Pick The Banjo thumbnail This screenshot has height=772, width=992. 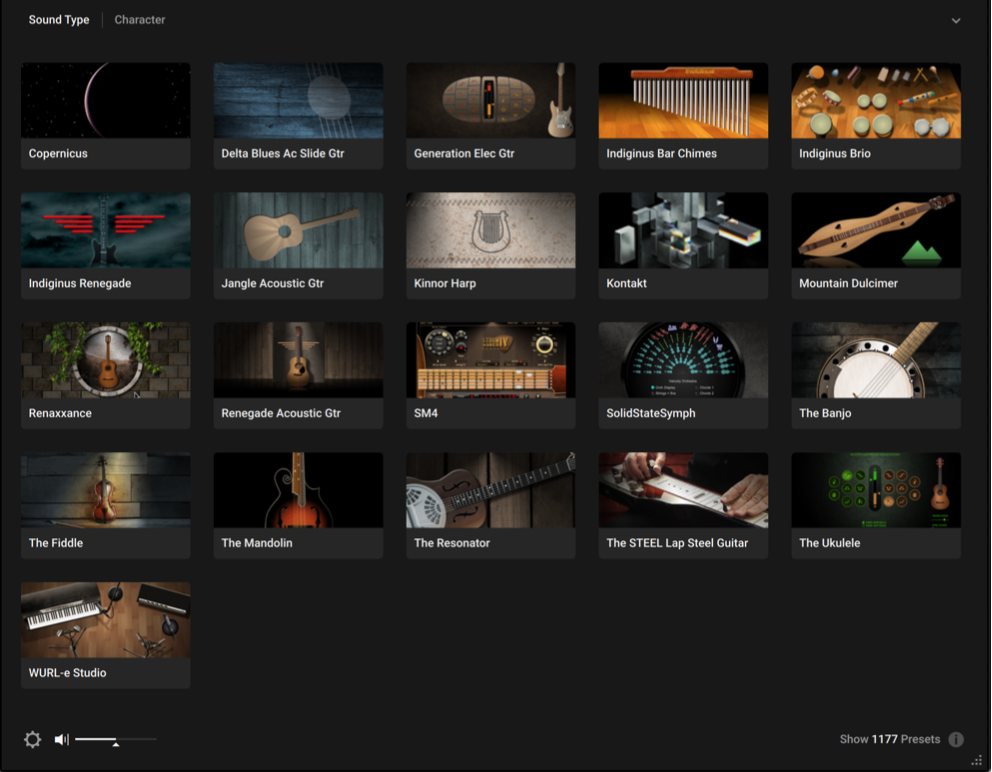coord(876,360)
